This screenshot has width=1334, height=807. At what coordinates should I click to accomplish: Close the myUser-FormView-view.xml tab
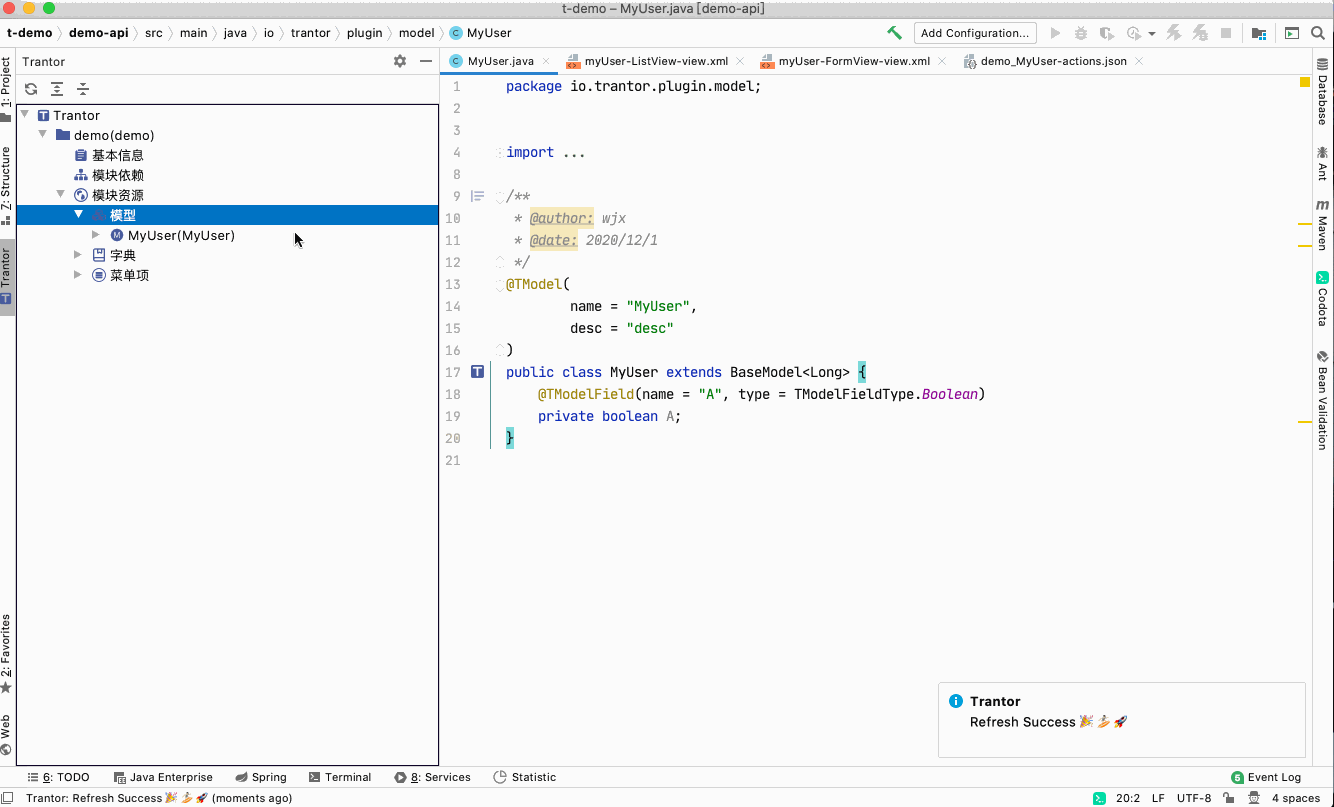tap(943, 61)
